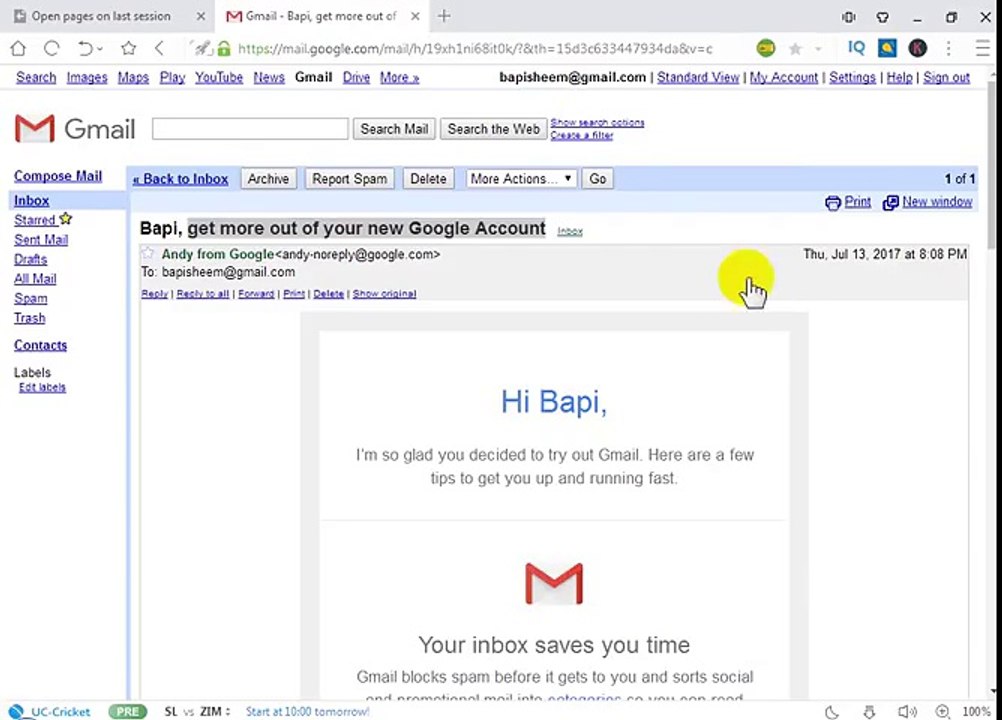Click the Reply link in message
Screen dimensions: 1002x720
pos(155,294)
